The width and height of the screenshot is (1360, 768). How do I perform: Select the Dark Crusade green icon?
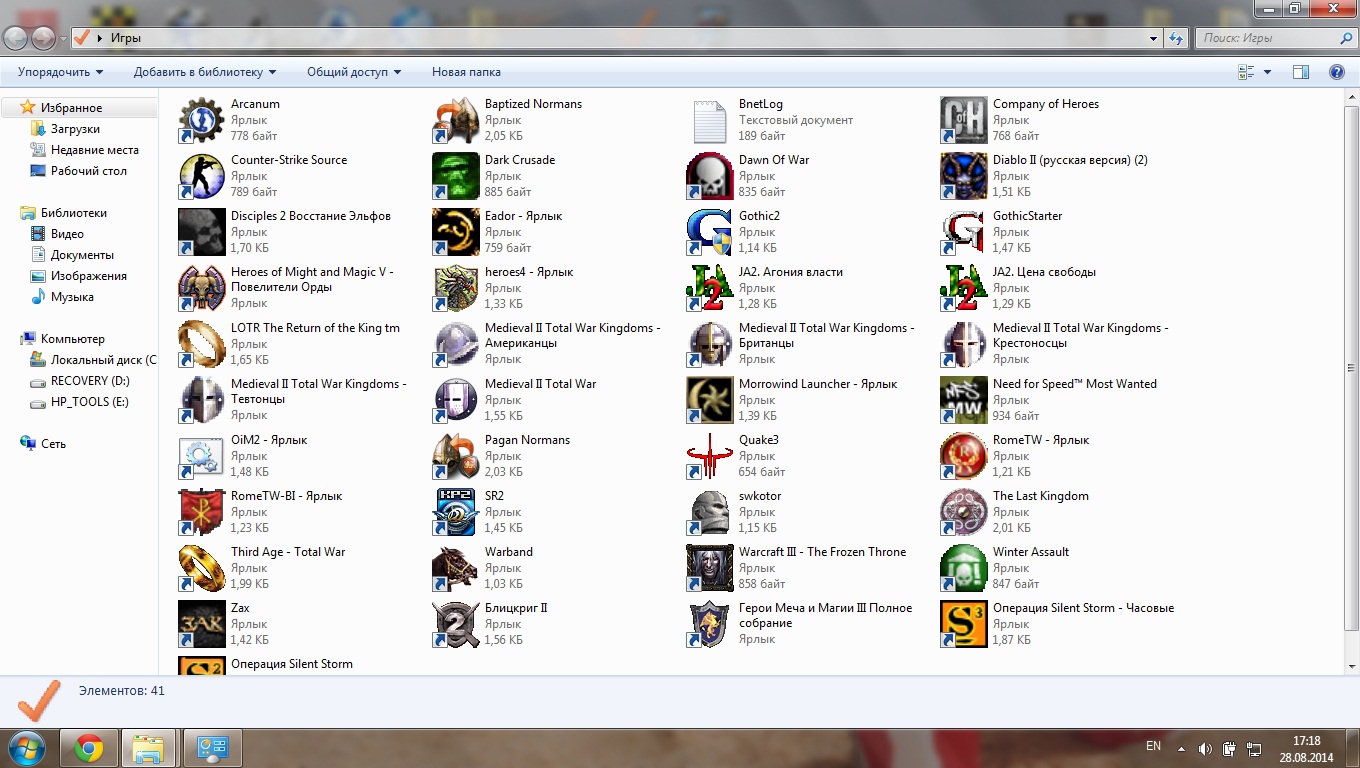point(456,176)
